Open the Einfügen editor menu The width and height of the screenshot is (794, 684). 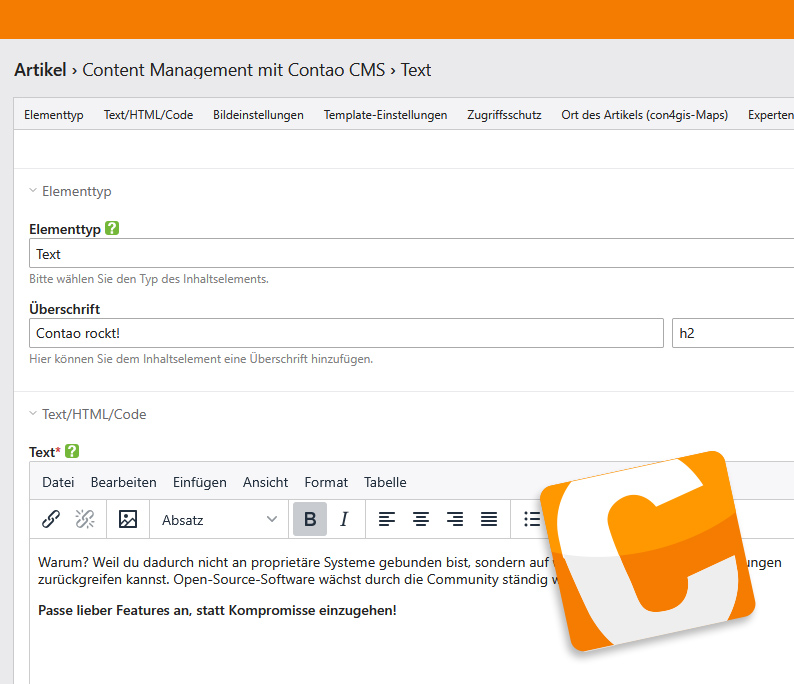tap(199, 482)
